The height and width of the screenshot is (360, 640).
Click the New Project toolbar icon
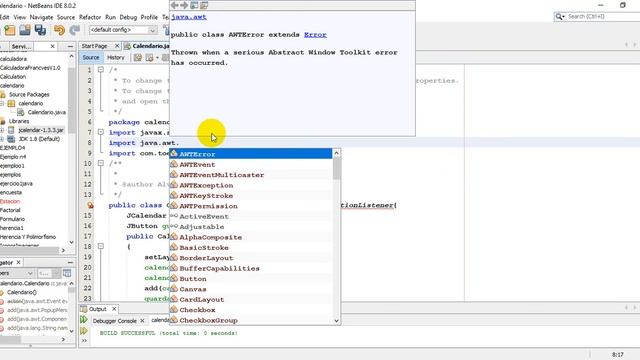pos(10,30)
